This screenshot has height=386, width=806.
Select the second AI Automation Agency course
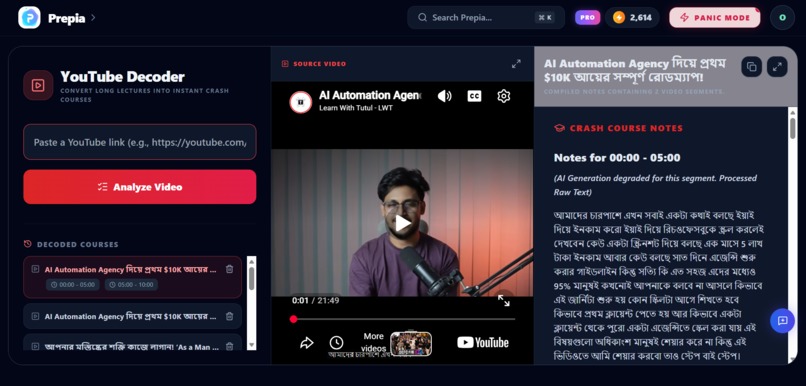(133, 316)
